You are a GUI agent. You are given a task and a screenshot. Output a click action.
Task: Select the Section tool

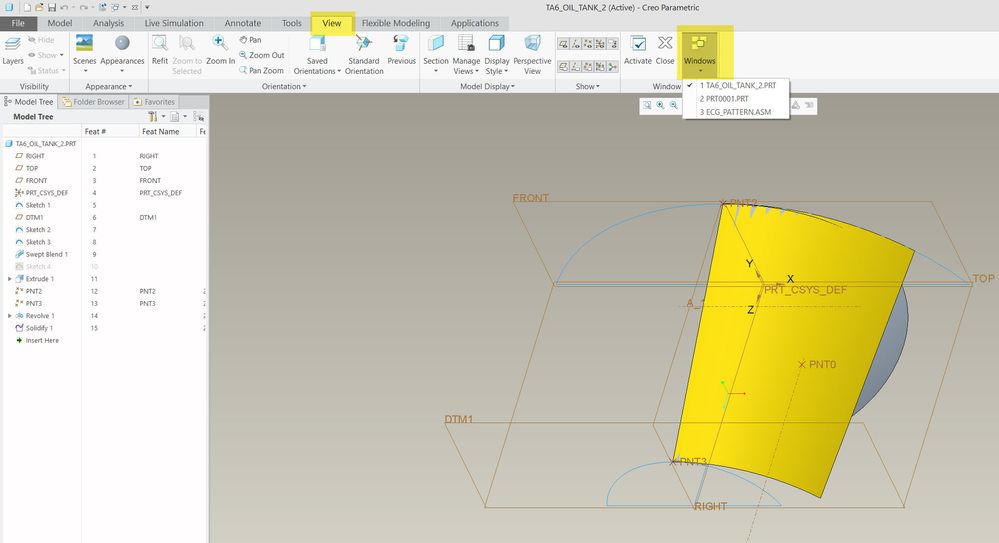pos(436,44)
